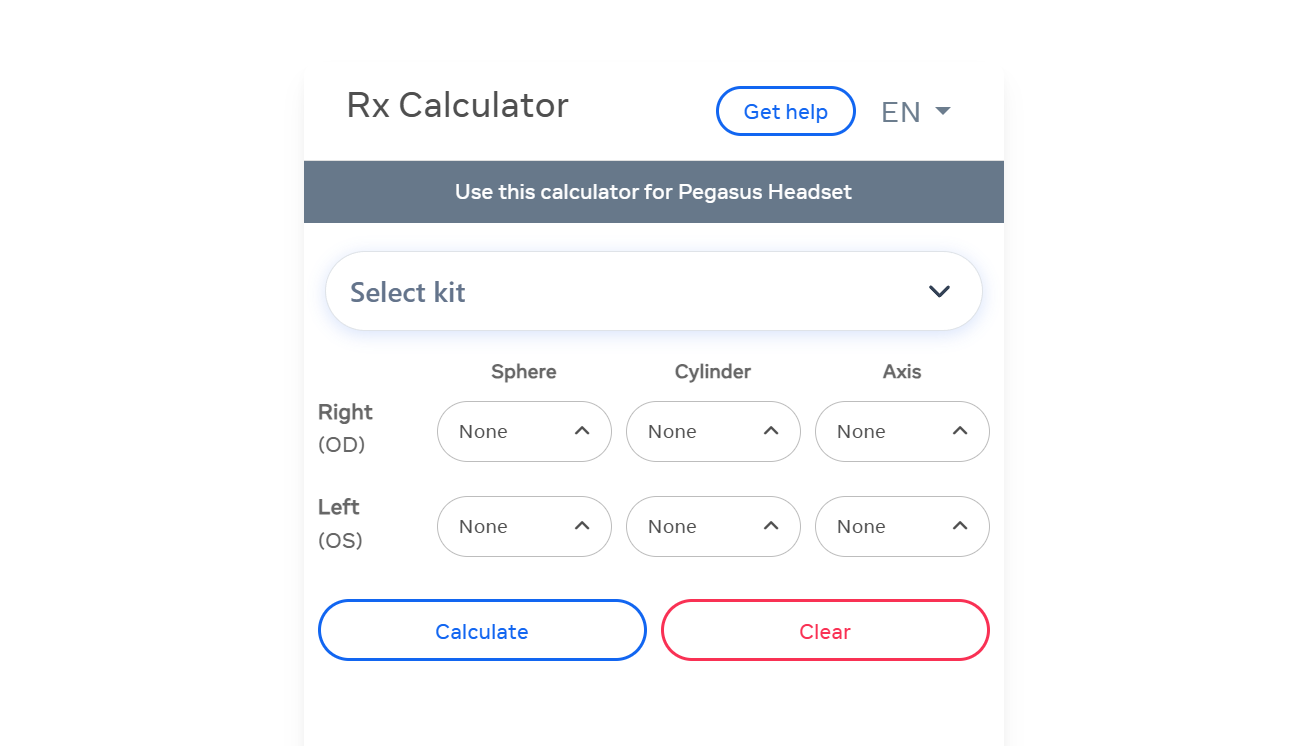Open the Left (OS) Axis dropdown
This screenshot has height=746, width=1302.
pyautogui.click(x=902, y=526)
